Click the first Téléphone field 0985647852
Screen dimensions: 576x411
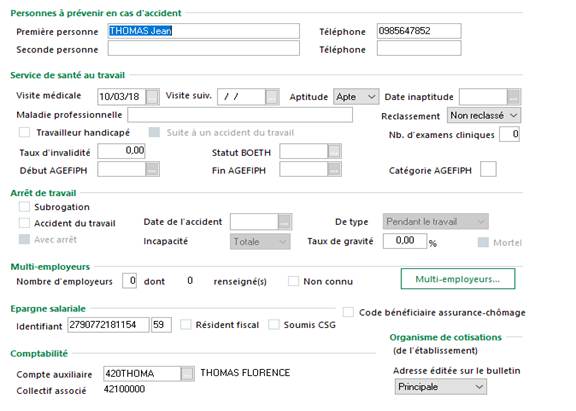419,31
